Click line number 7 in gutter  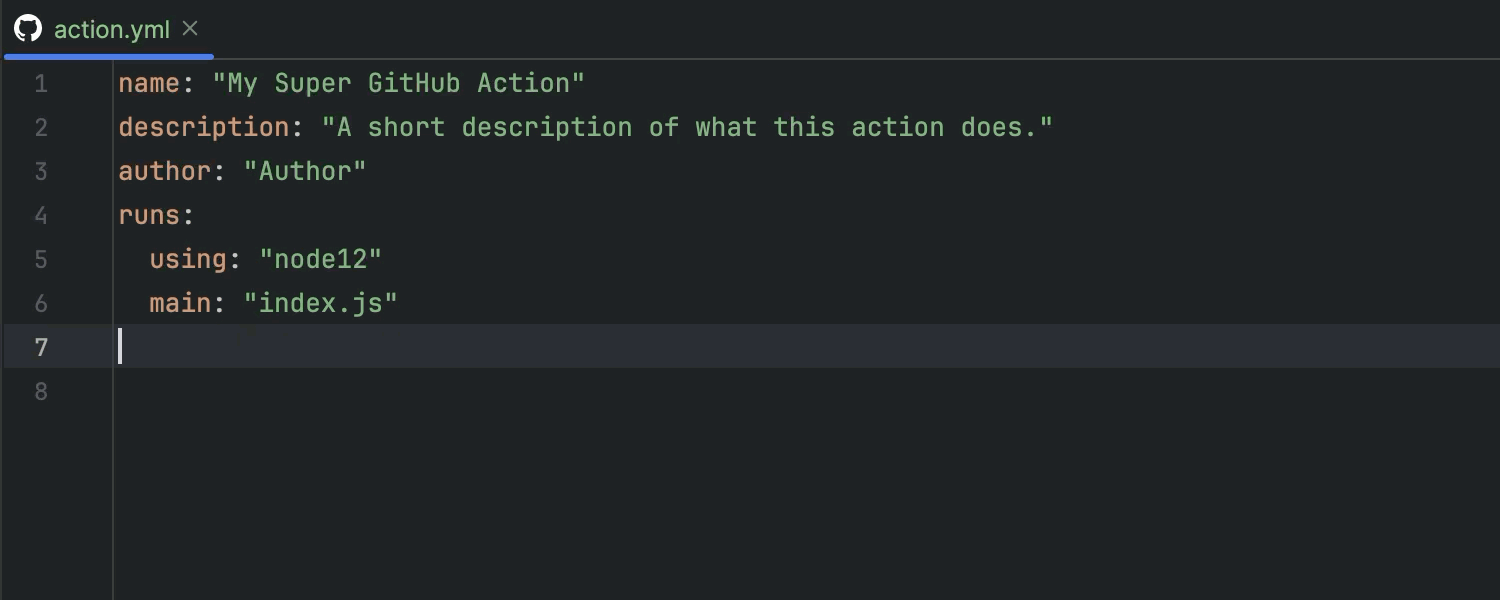pos(41,348)
